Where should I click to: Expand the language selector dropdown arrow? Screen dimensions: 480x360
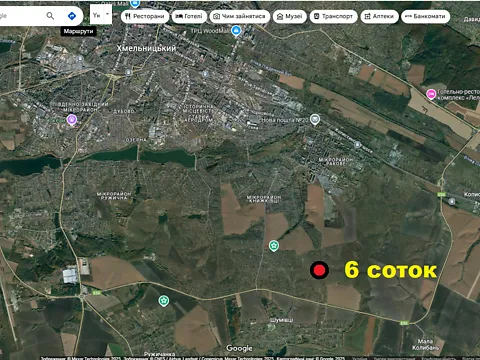[x=107, y=14]
